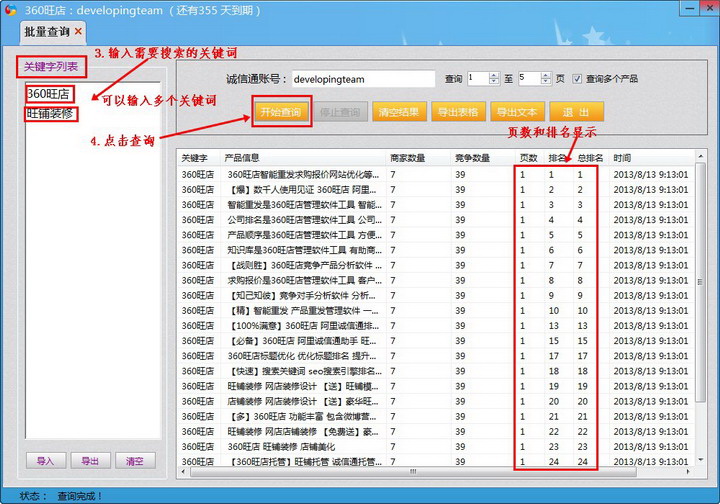The image size is (720, 504).
Task: Click the 诚信通账号 input field
Action: point(363,79)
